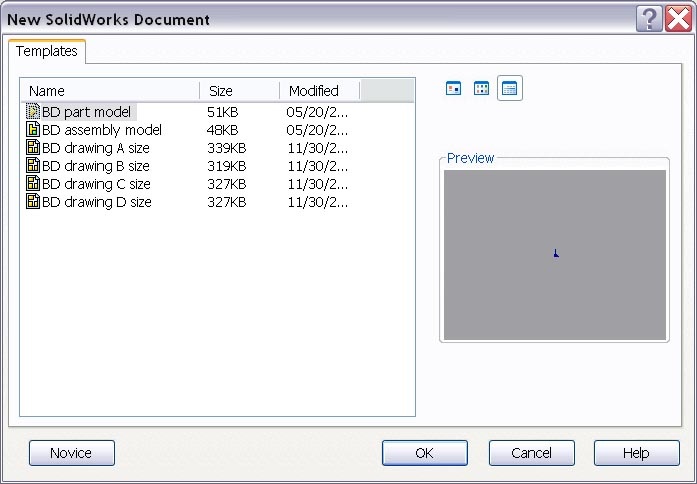Click the BD drawing B size icon
697x484 pixels.
click(33, 166)
